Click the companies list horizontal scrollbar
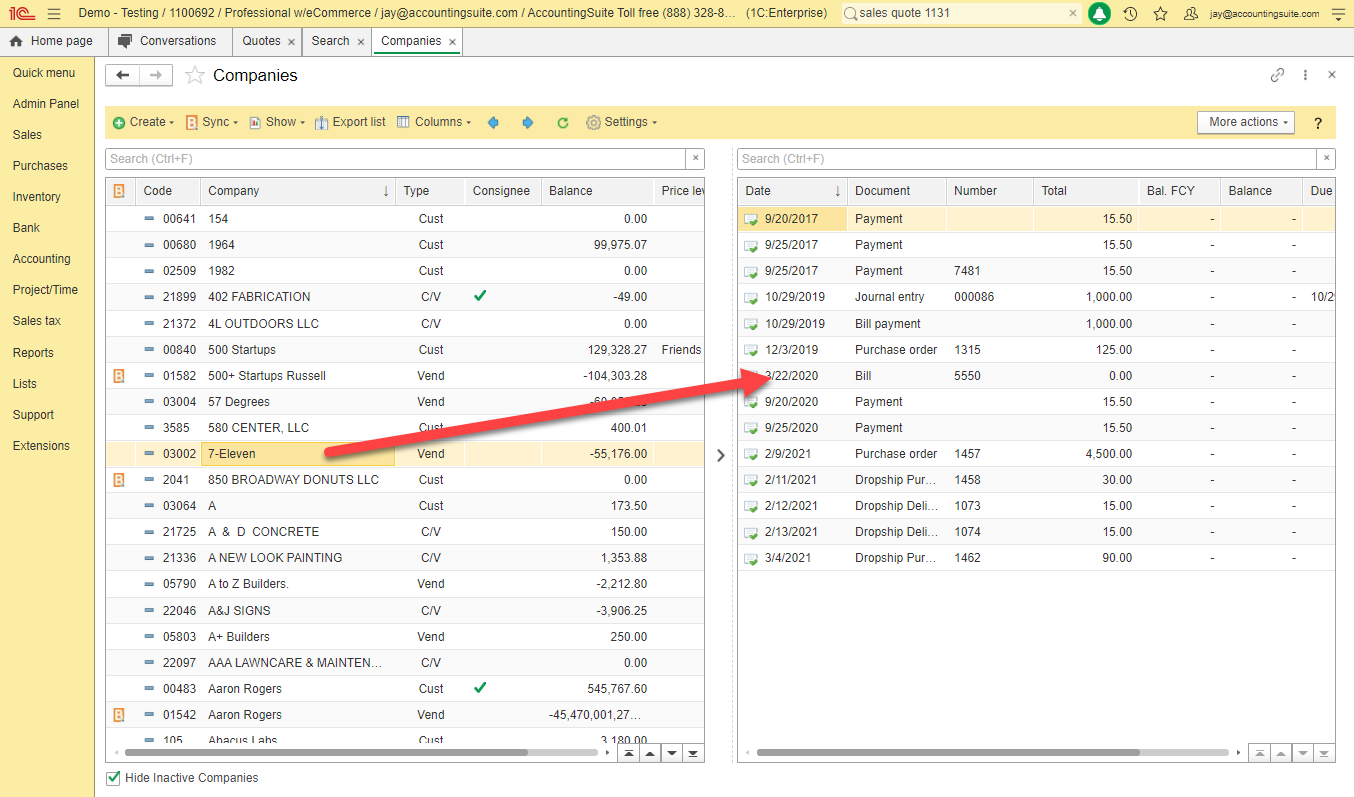This screenshot has height=797, width=1354. pos(320,753)
